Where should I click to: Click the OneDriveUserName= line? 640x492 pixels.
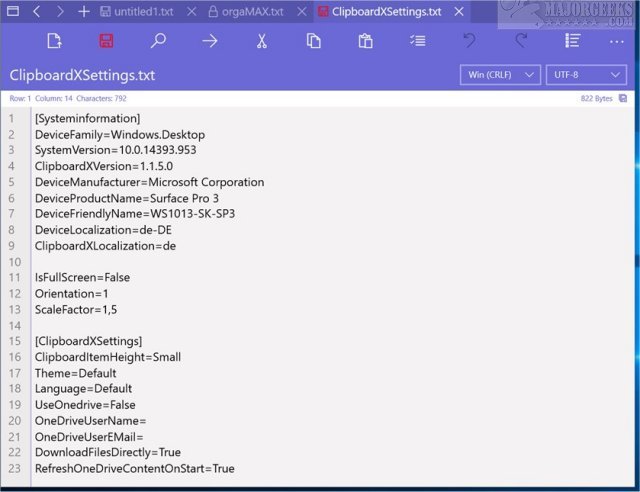pyautogui.click(x=90, y=421)
